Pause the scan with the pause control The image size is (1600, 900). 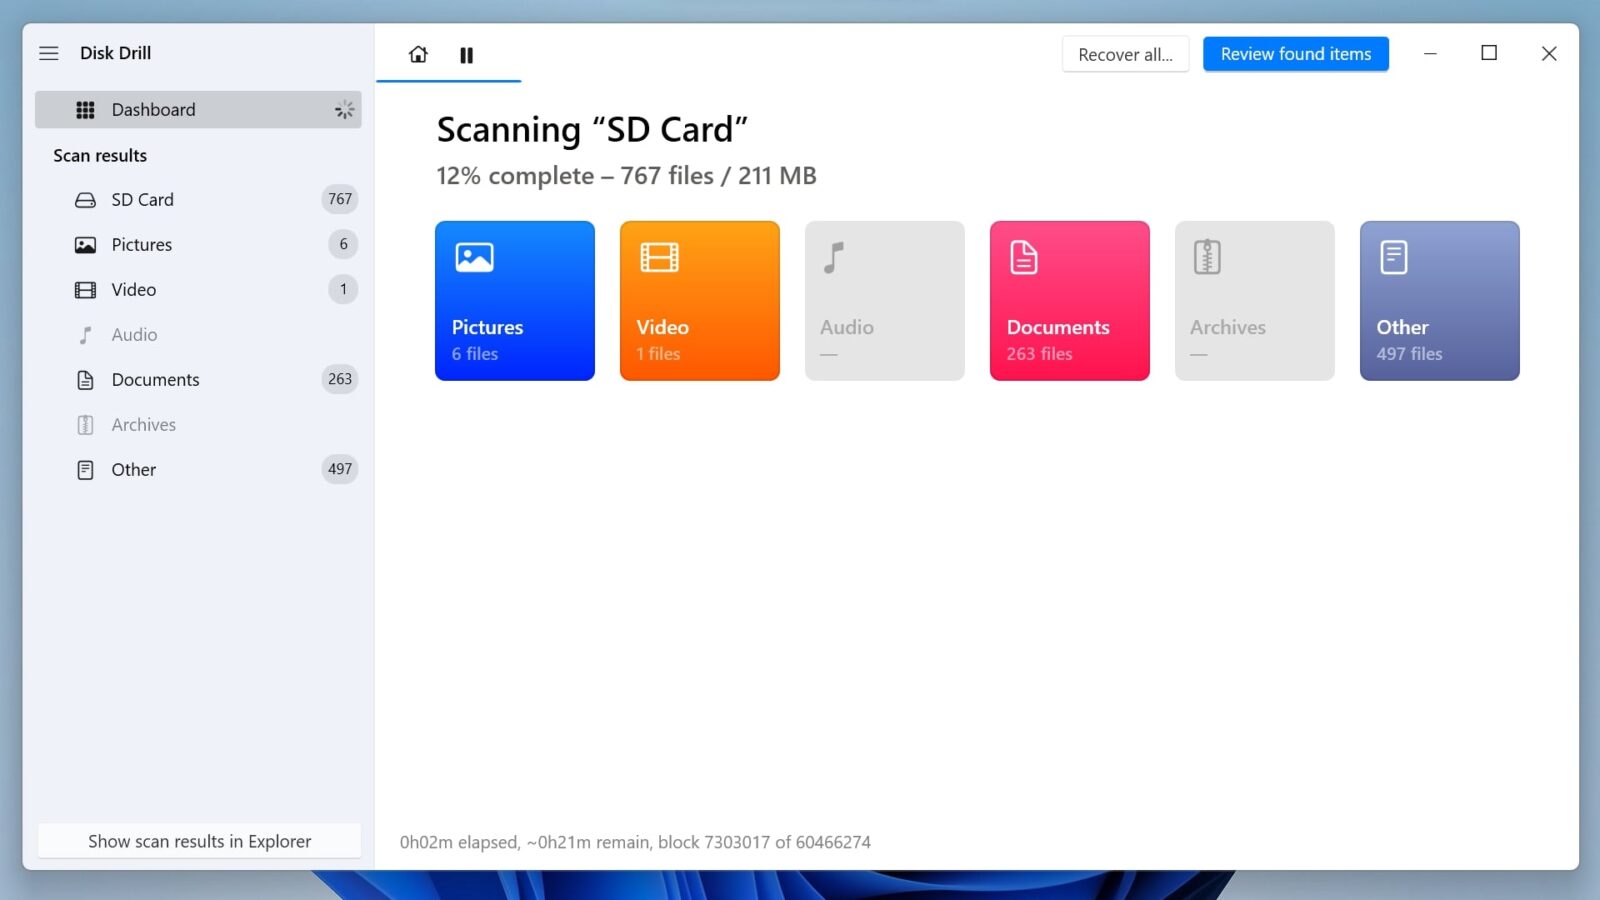[466, 55]
